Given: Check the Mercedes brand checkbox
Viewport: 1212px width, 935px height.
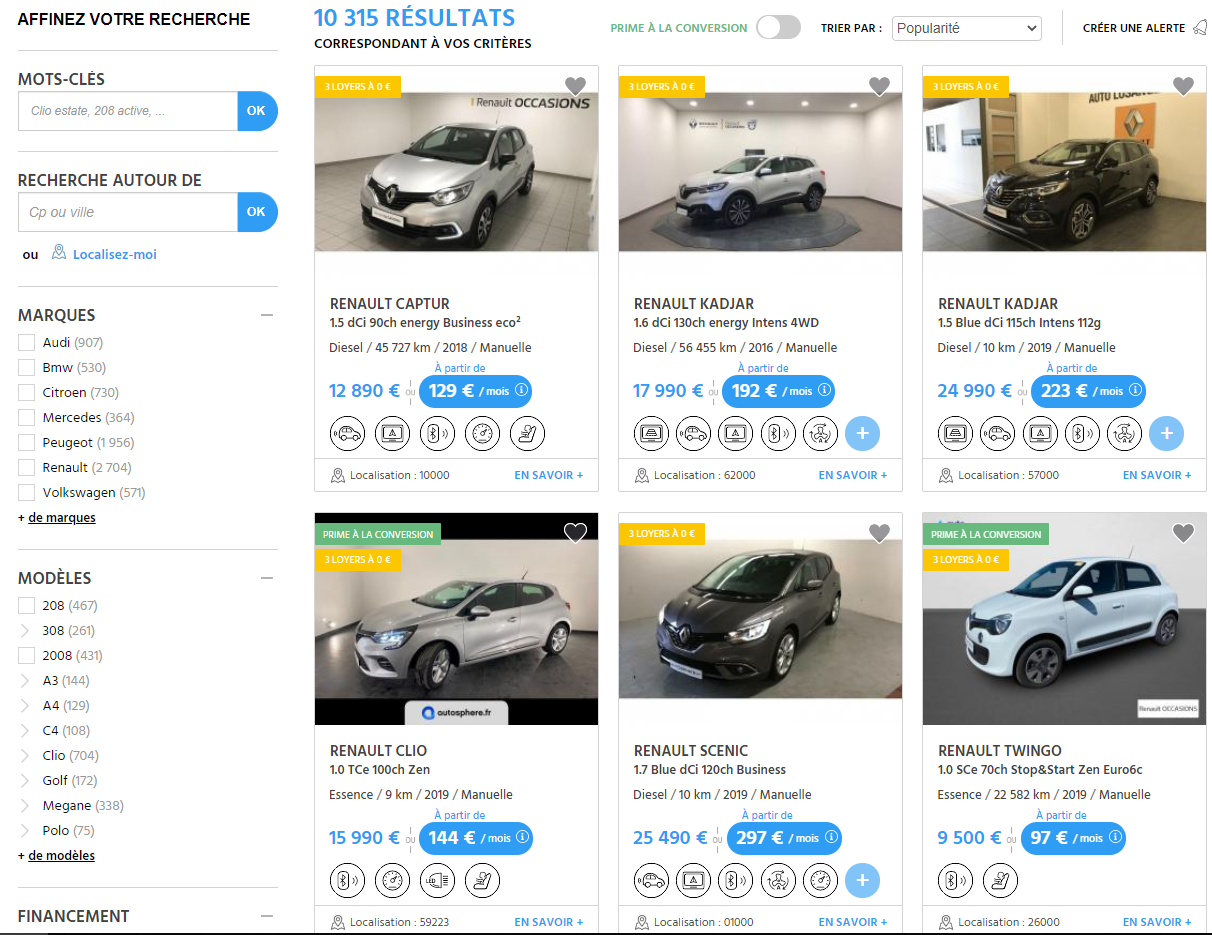Looking at the screenshot, I should click(x=27, y=418).
